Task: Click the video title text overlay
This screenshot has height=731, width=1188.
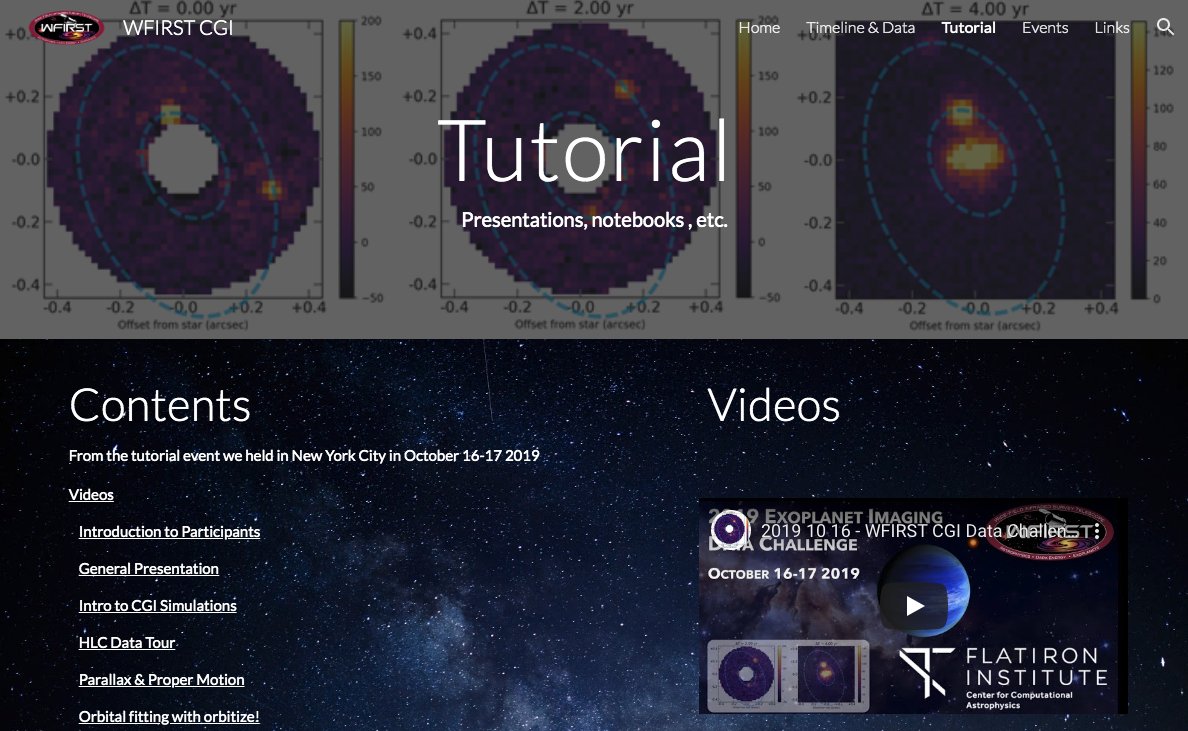Action: (918, 531)
